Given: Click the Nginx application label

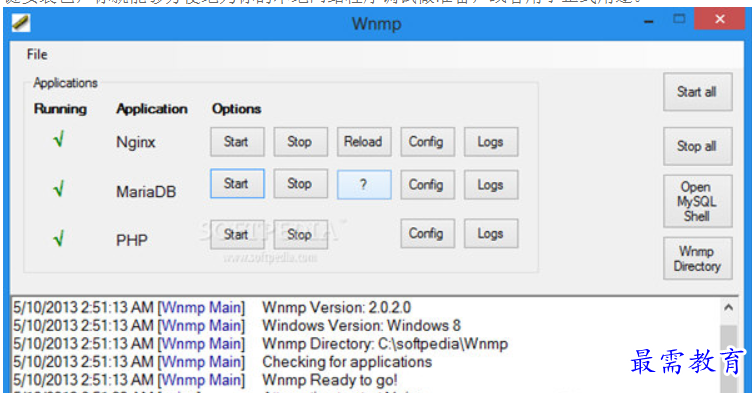Looking at the screenshot, I should 136,143.
